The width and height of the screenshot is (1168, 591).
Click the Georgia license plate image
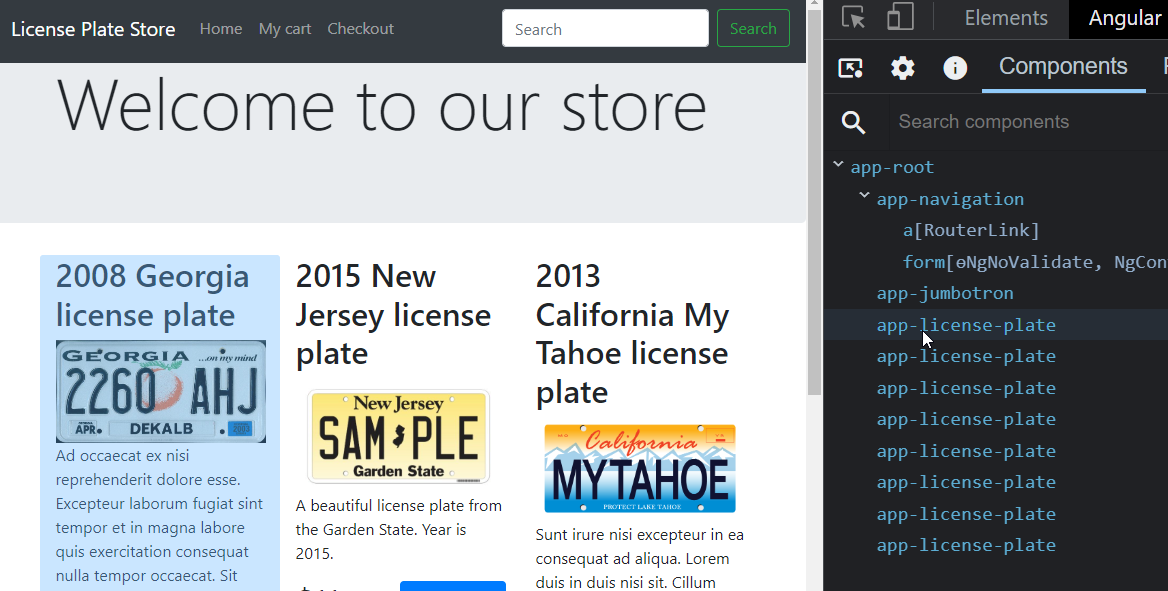(161, 391)
